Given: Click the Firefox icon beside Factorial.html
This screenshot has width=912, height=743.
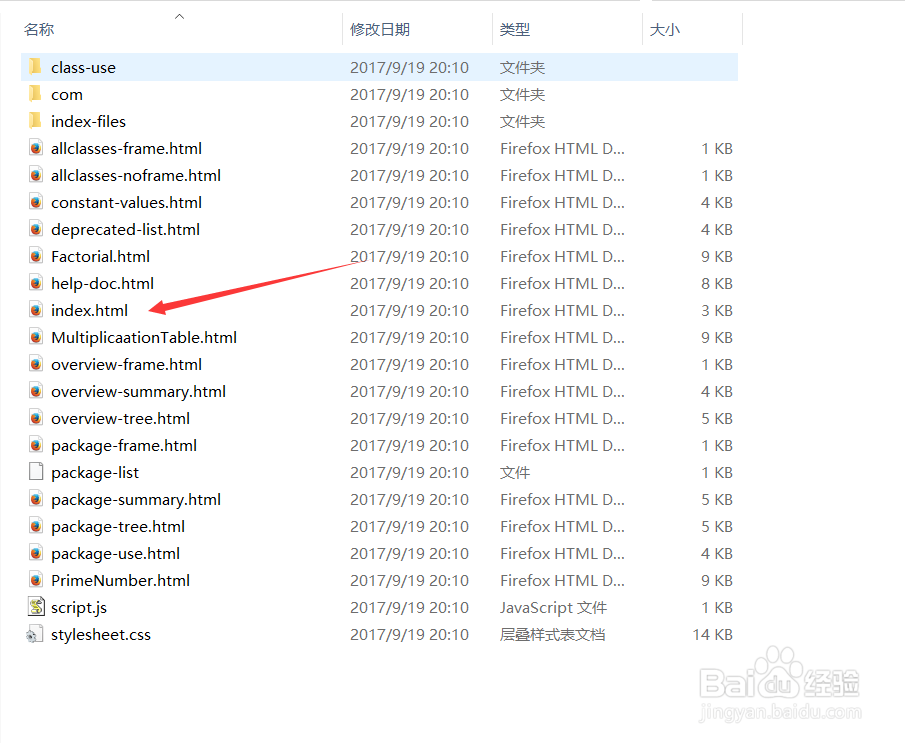Looking at the screenshot, I should pyautogui.click(x=35, y=256).
